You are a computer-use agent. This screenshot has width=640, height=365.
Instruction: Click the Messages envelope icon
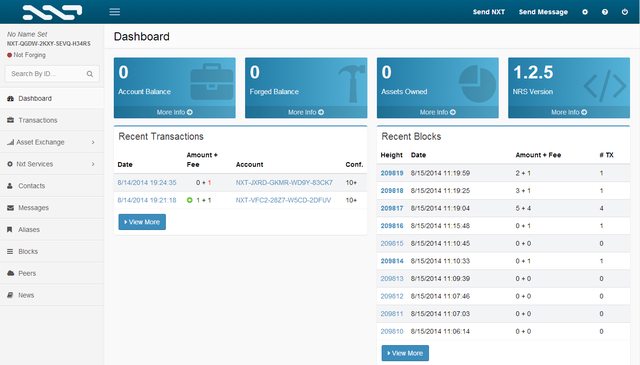[x=10, y=208]
